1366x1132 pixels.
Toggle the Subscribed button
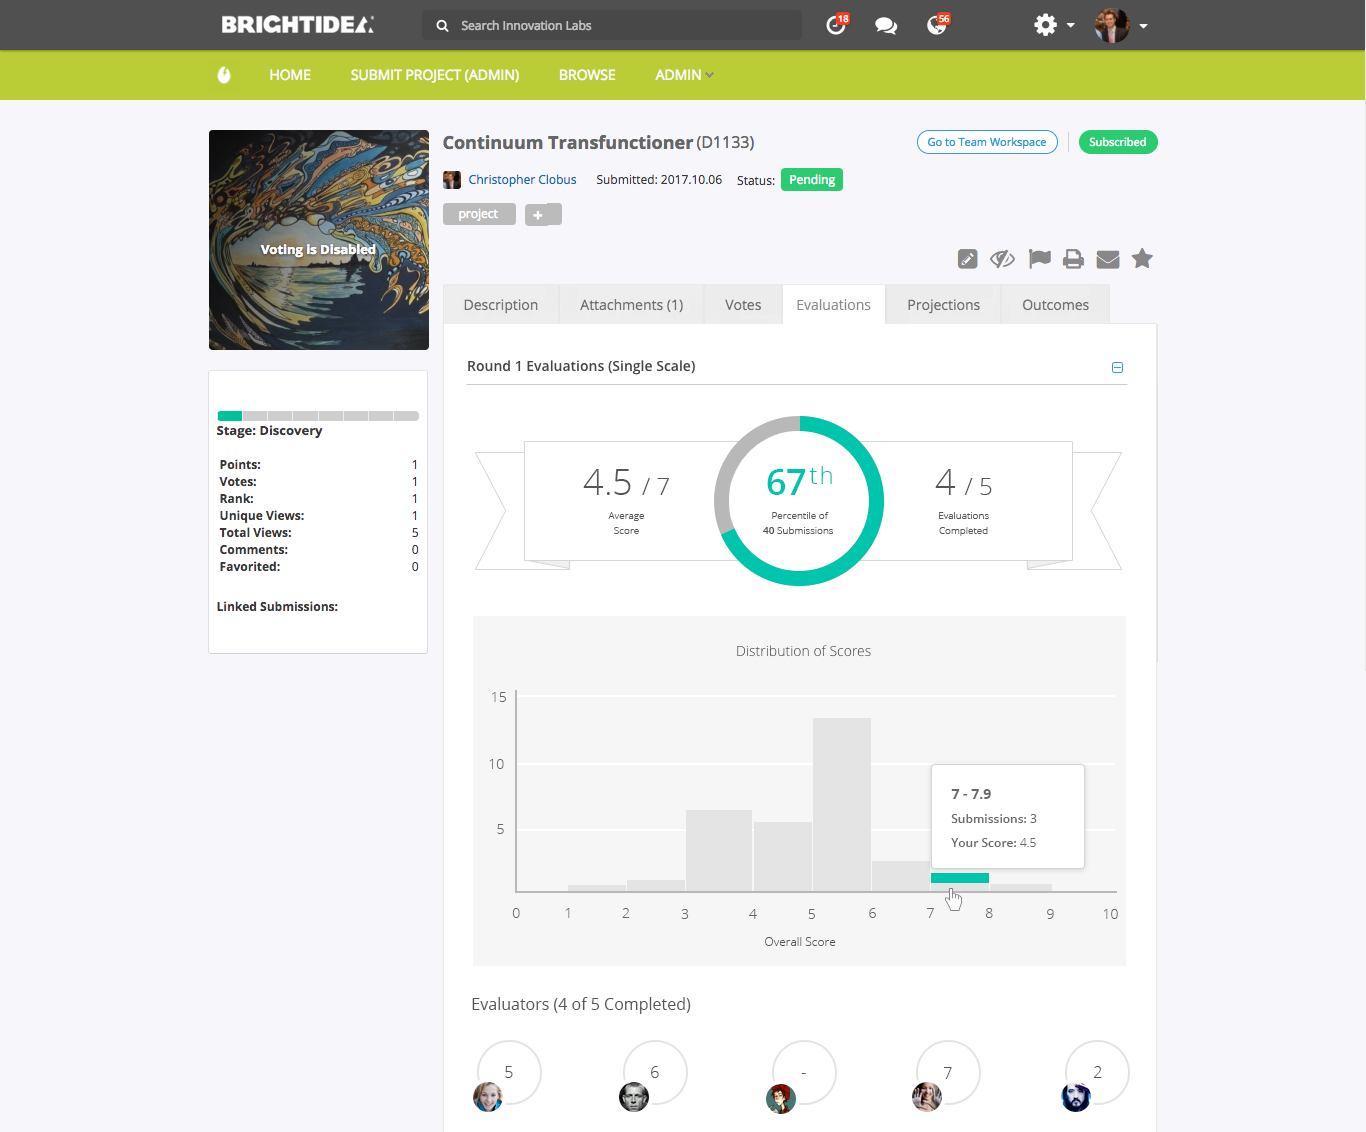pos(1118,142)
